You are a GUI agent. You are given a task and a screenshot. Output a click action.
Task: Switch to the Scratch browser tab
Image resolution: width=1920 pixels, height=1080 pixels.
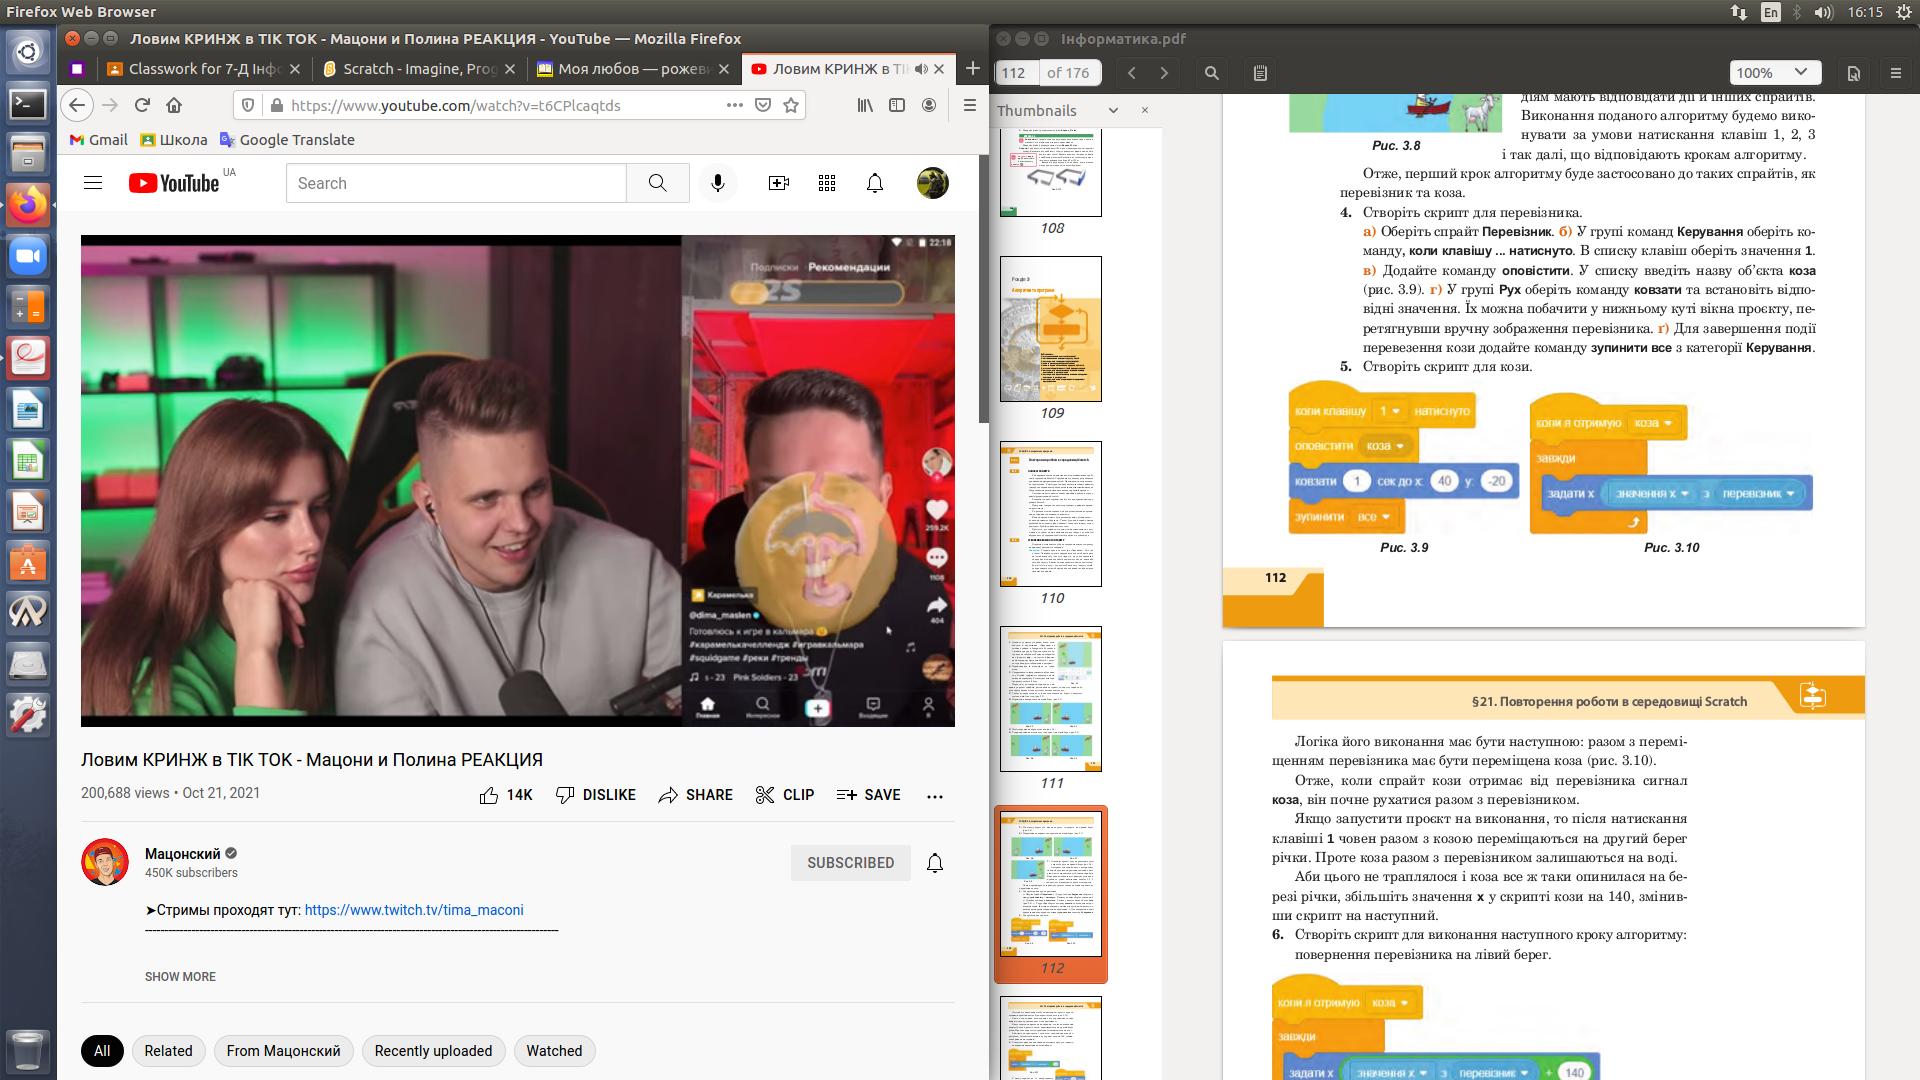(x=418, y=69)
